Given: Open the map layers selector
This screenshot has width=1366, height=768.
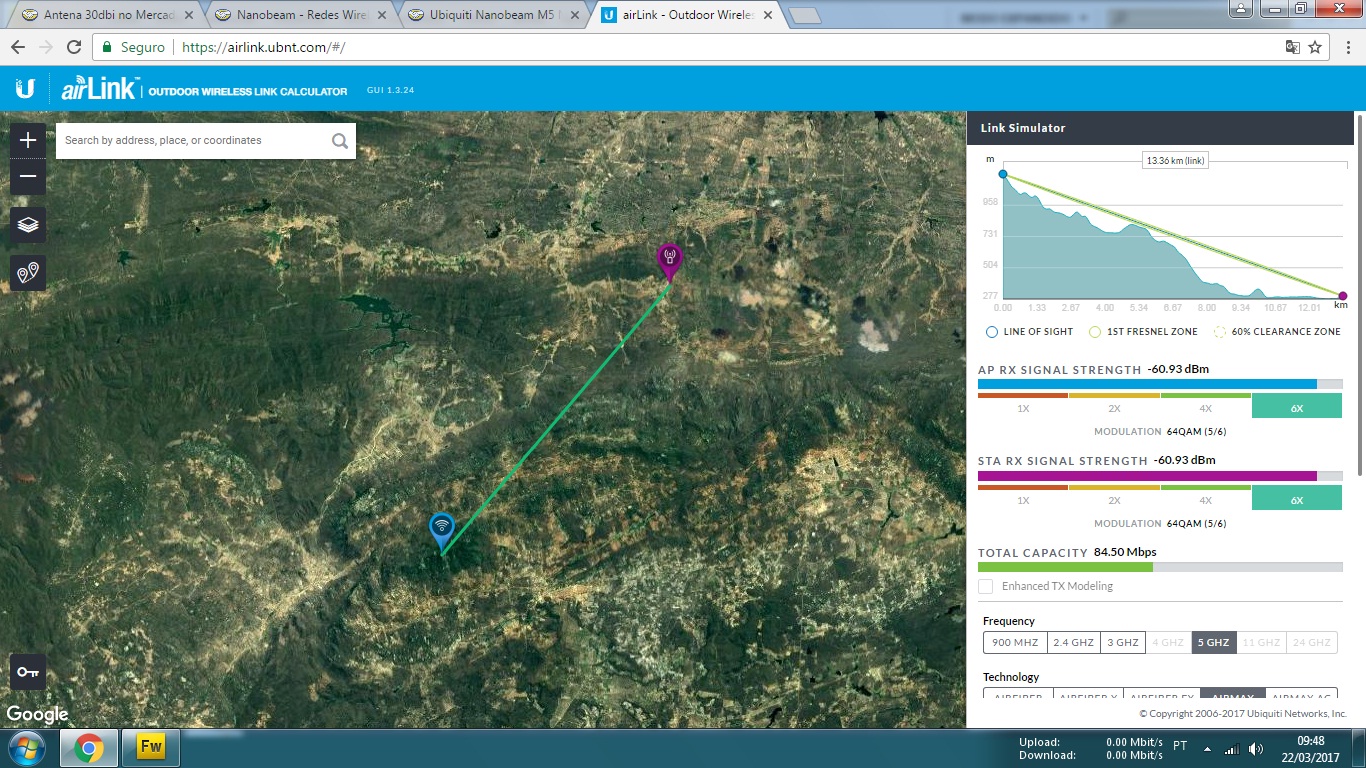Looking at the screenshot, I should (x=28, y=225).
